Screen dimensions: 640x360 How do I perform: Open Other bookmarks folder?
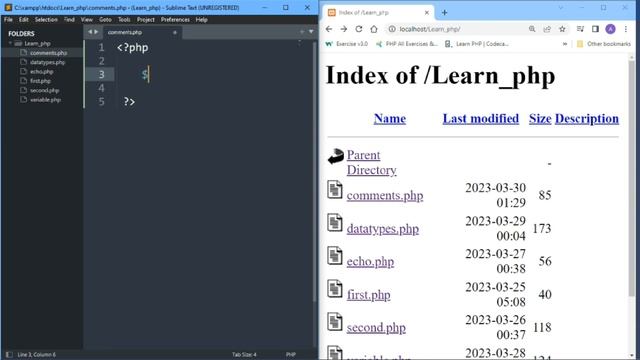pos(604,44)
